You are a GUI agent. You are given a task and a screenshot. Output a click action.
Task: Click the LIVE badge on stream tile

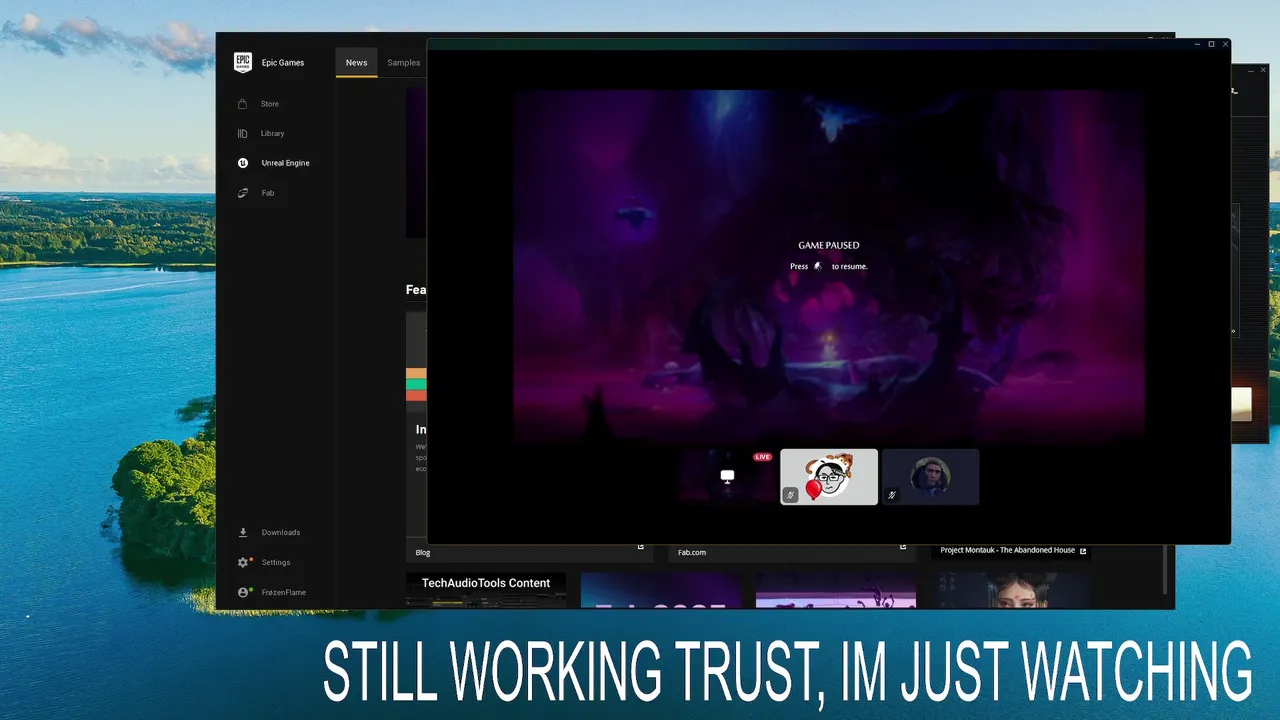763,457
